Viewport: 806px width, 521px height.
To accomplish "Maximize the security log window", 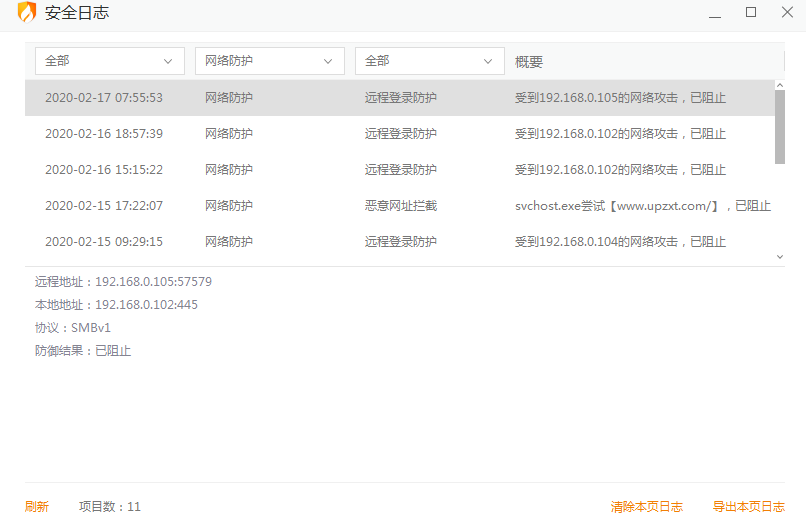I will [x=751, y=13].
